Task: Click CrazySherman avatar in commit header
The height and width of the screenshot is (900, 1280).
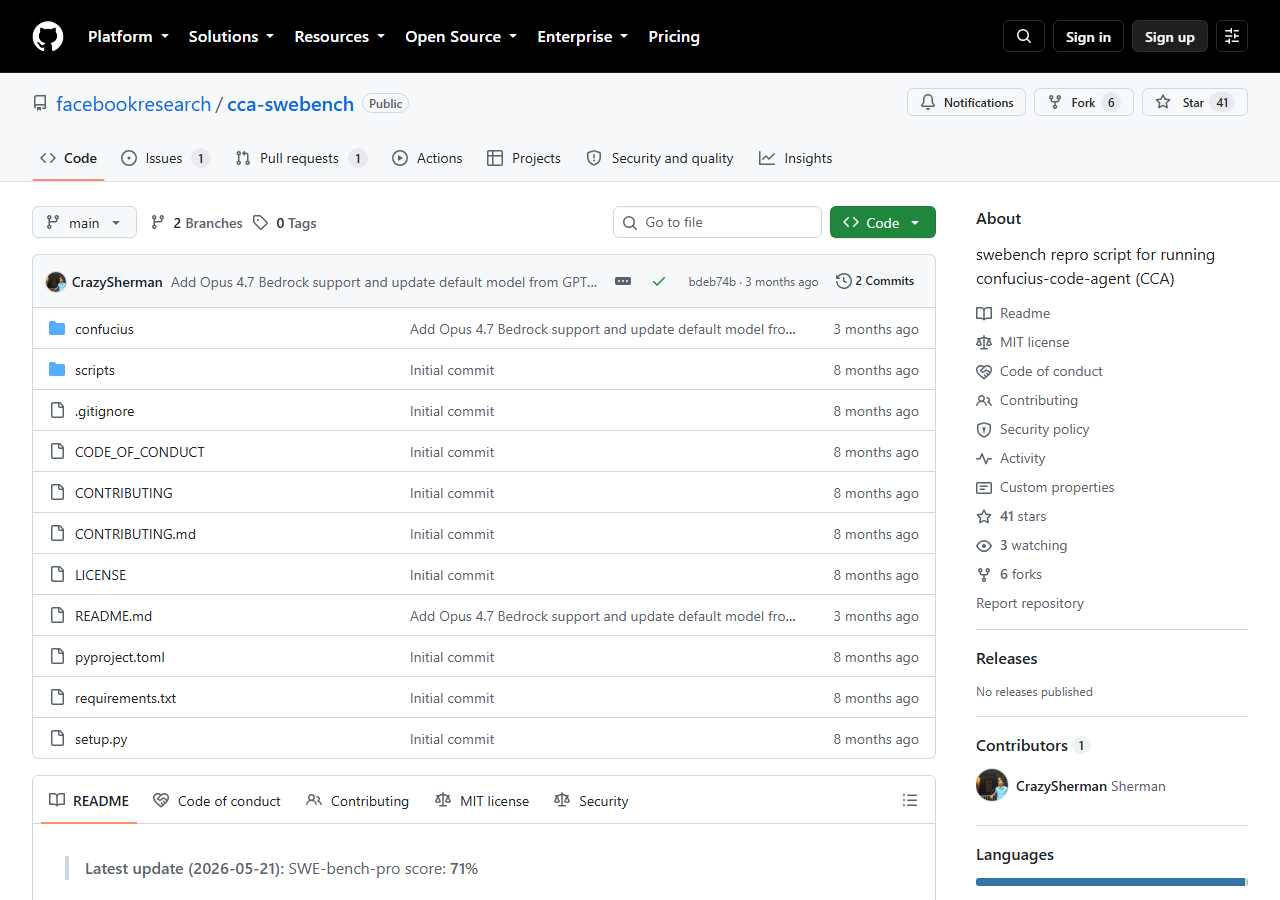Action: pos(56,282)
